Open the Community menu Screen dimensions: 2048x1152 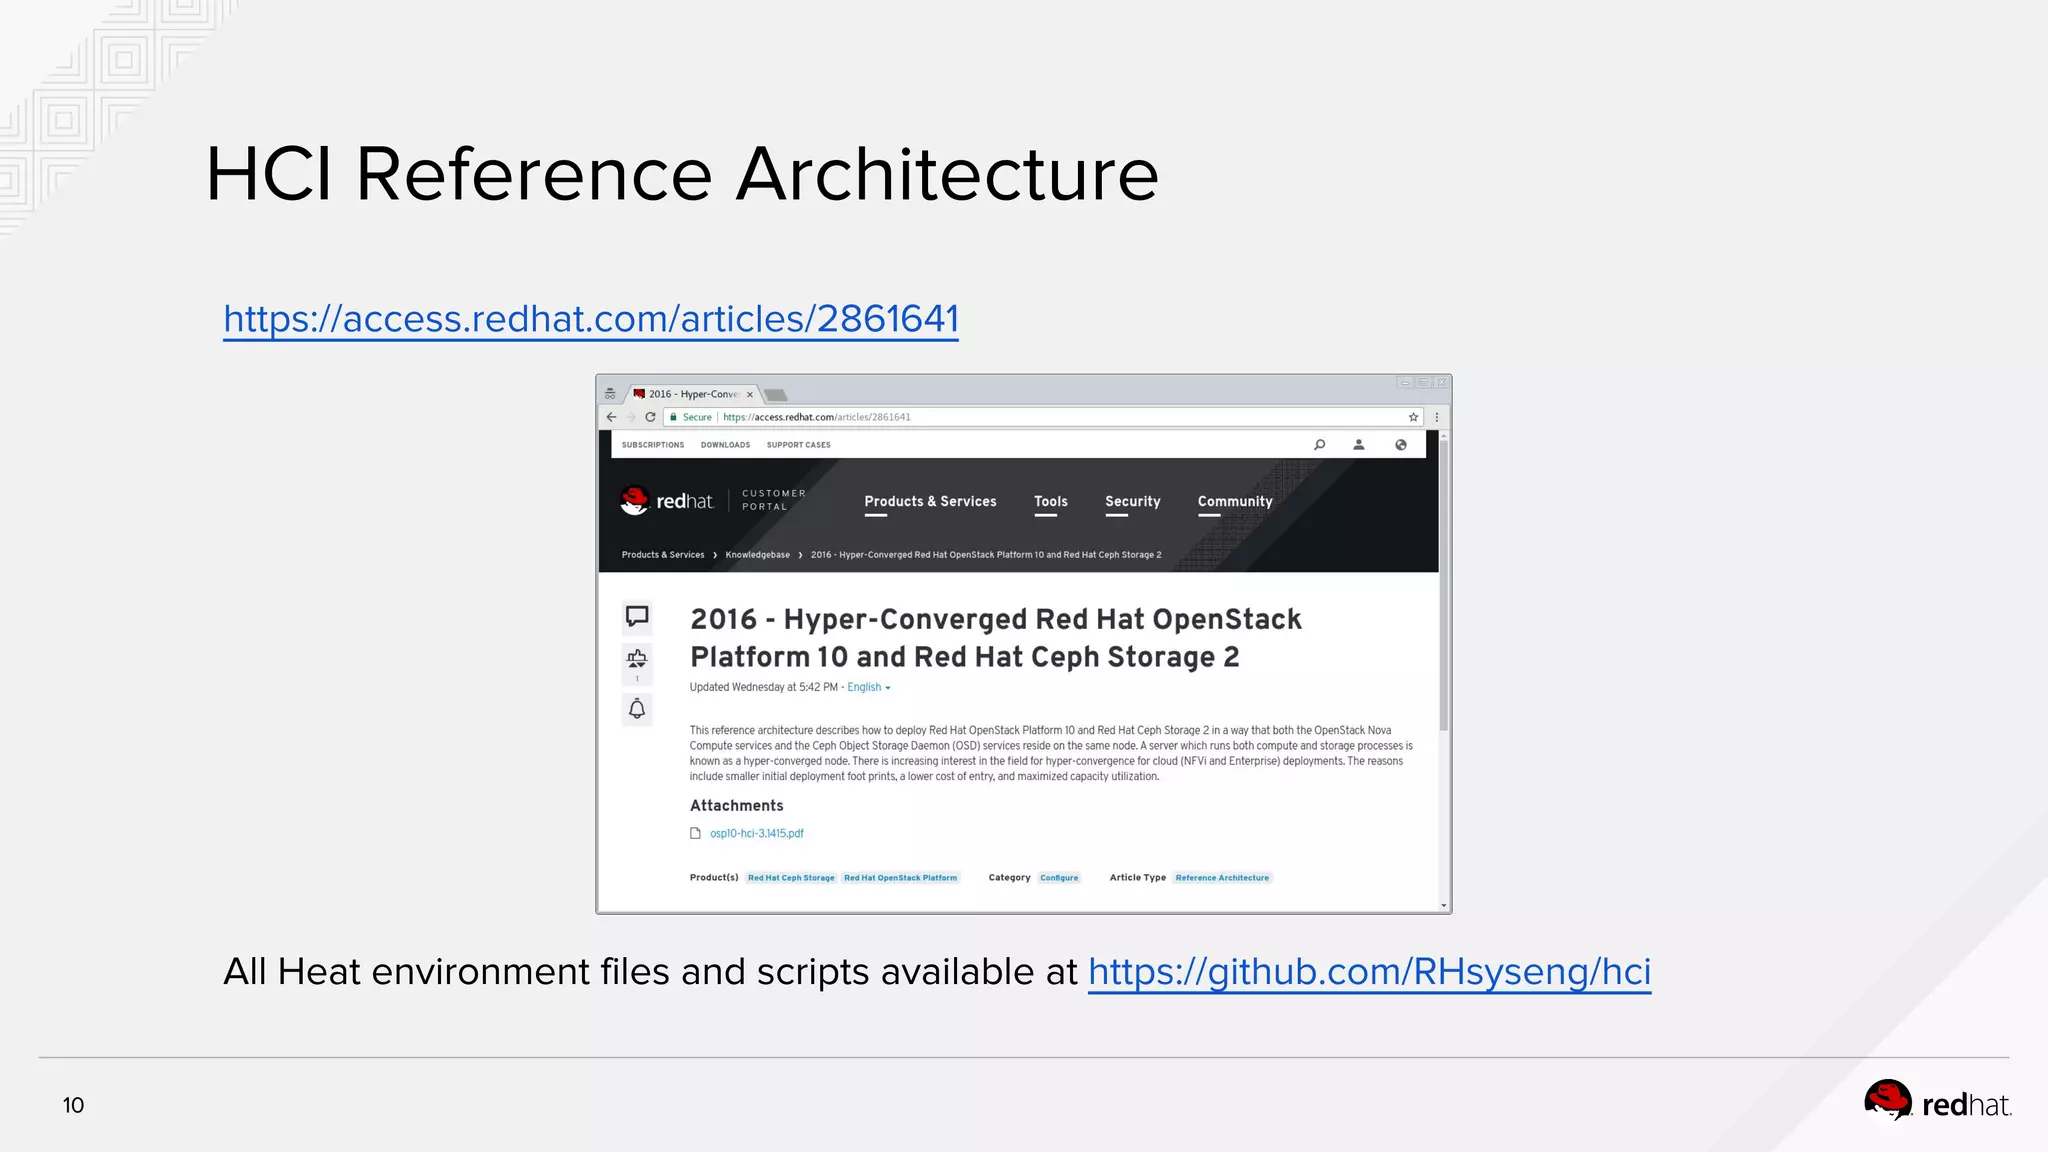pos(1235,502)
